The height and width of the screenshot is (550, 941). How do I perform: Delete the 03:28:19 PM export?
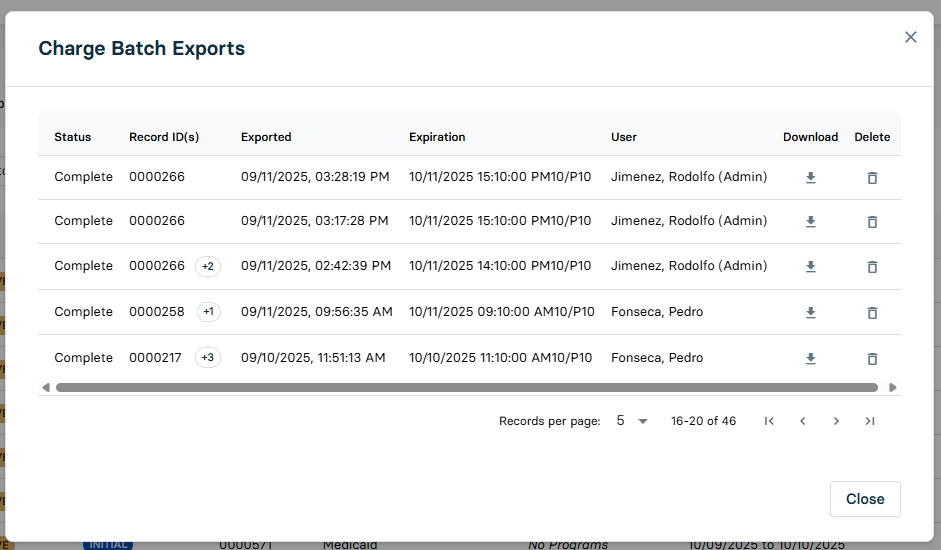tap(872, 178)
